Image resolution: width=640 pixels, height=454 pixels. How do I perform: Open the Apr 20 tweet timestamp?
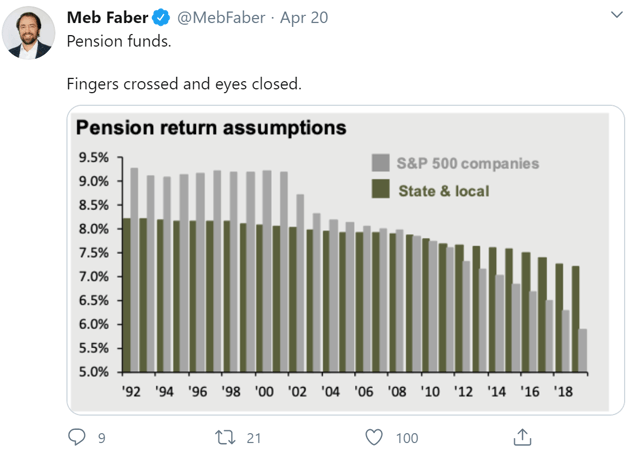(x=302, y=18)
